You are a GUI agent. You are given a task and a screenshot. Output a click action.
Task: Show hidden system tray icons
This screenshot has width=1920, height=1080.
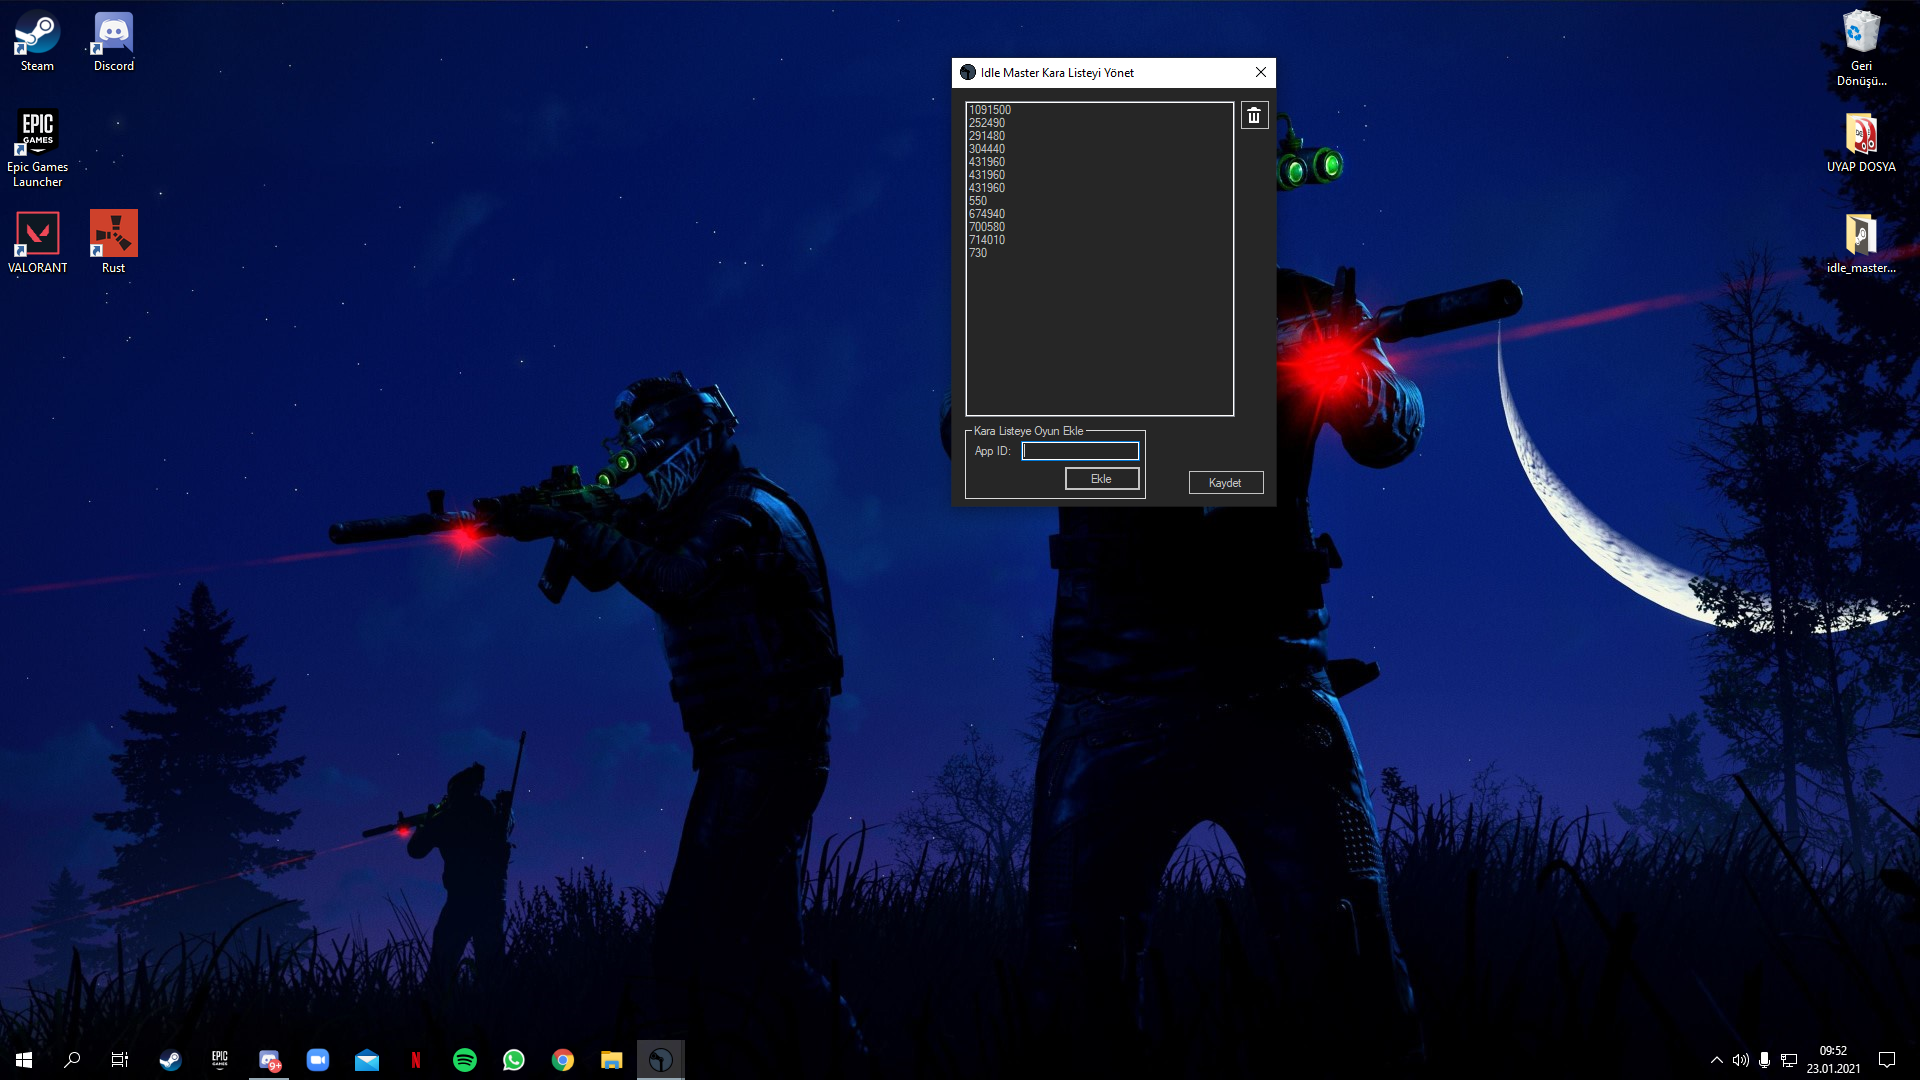(x=1716, y=1060)
